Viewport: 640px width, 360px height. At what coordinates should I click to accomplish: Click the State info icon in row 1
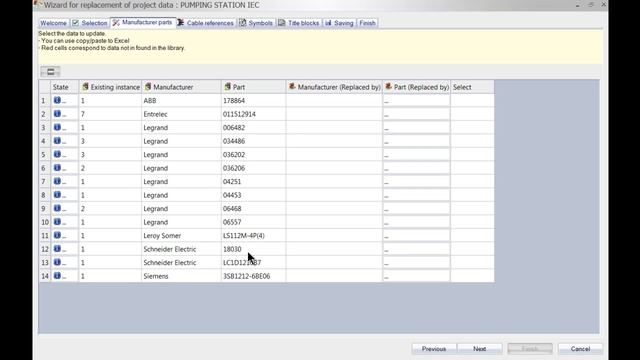57,100
